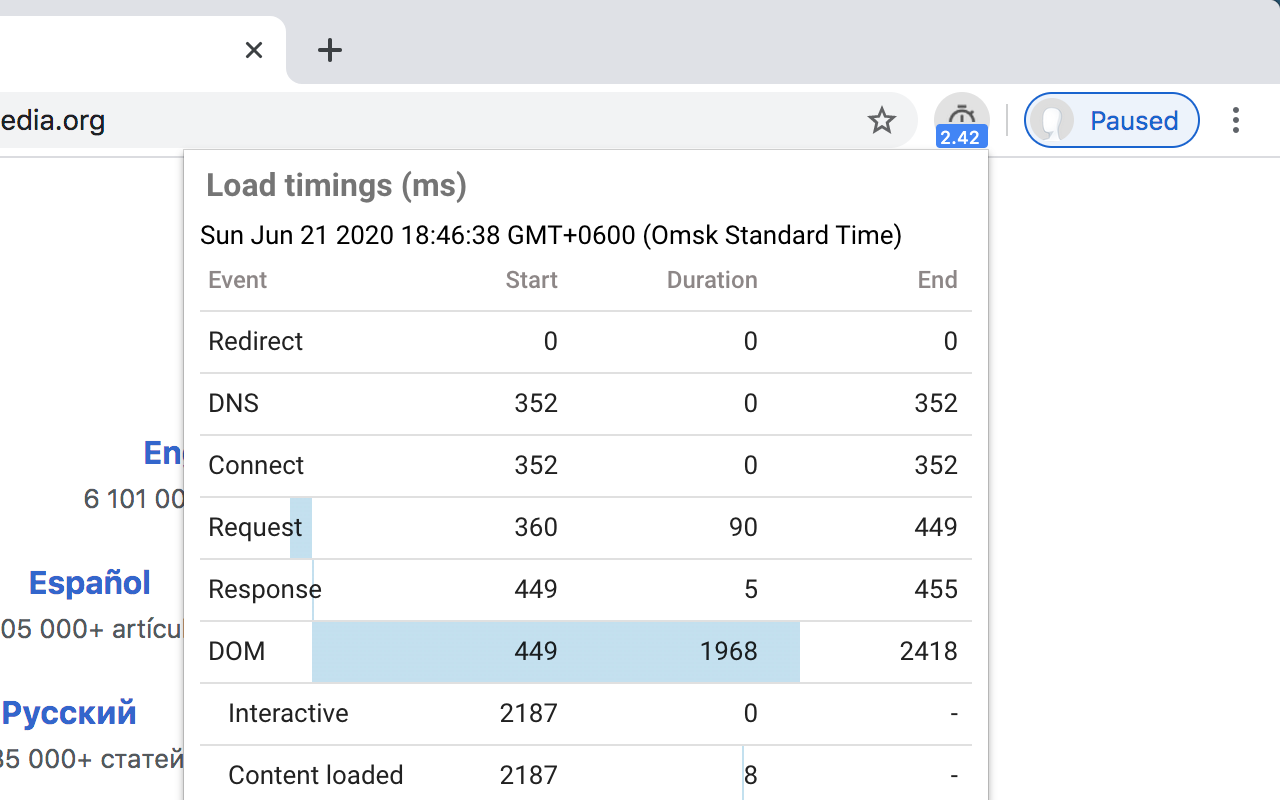
Task: Click the Load timings extension icon showing 2.42
Action: (x=961, y=120)
